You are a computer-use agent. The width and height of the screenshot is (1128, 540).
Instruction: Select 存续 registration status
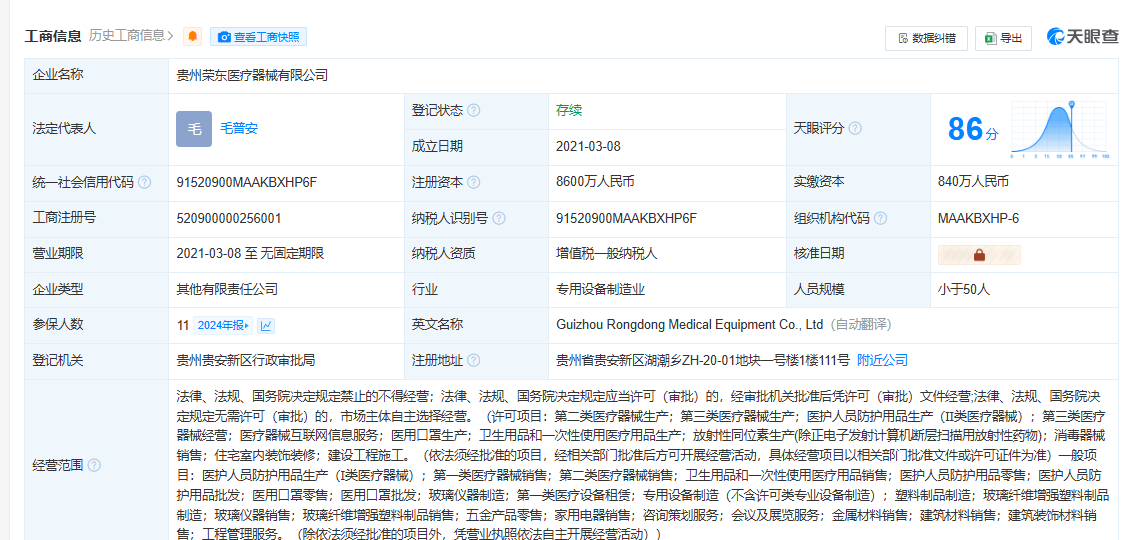(x=569, y=111)
